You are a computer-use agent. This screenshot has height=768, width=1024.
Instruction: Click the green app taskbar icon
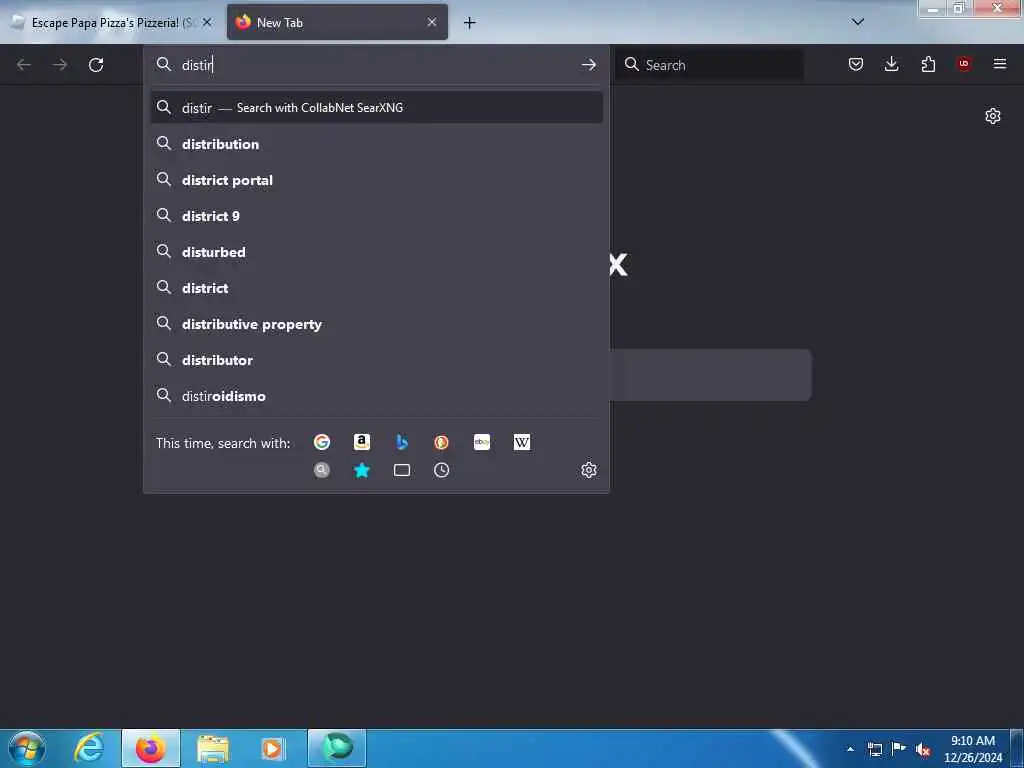point(337,748)
